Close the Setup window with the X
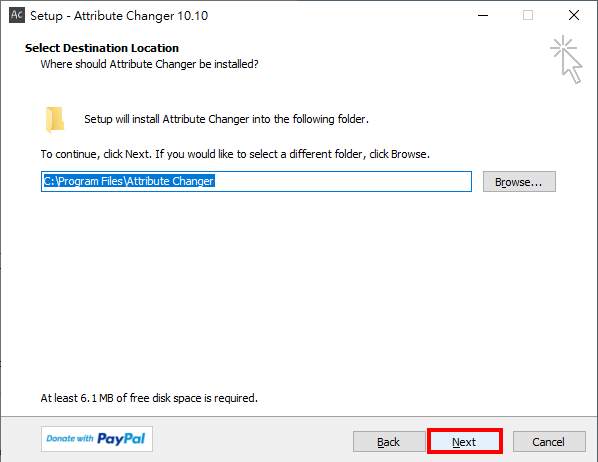This screenshot has width=598, height=462. pyautogui.click(x=574, y=16)
